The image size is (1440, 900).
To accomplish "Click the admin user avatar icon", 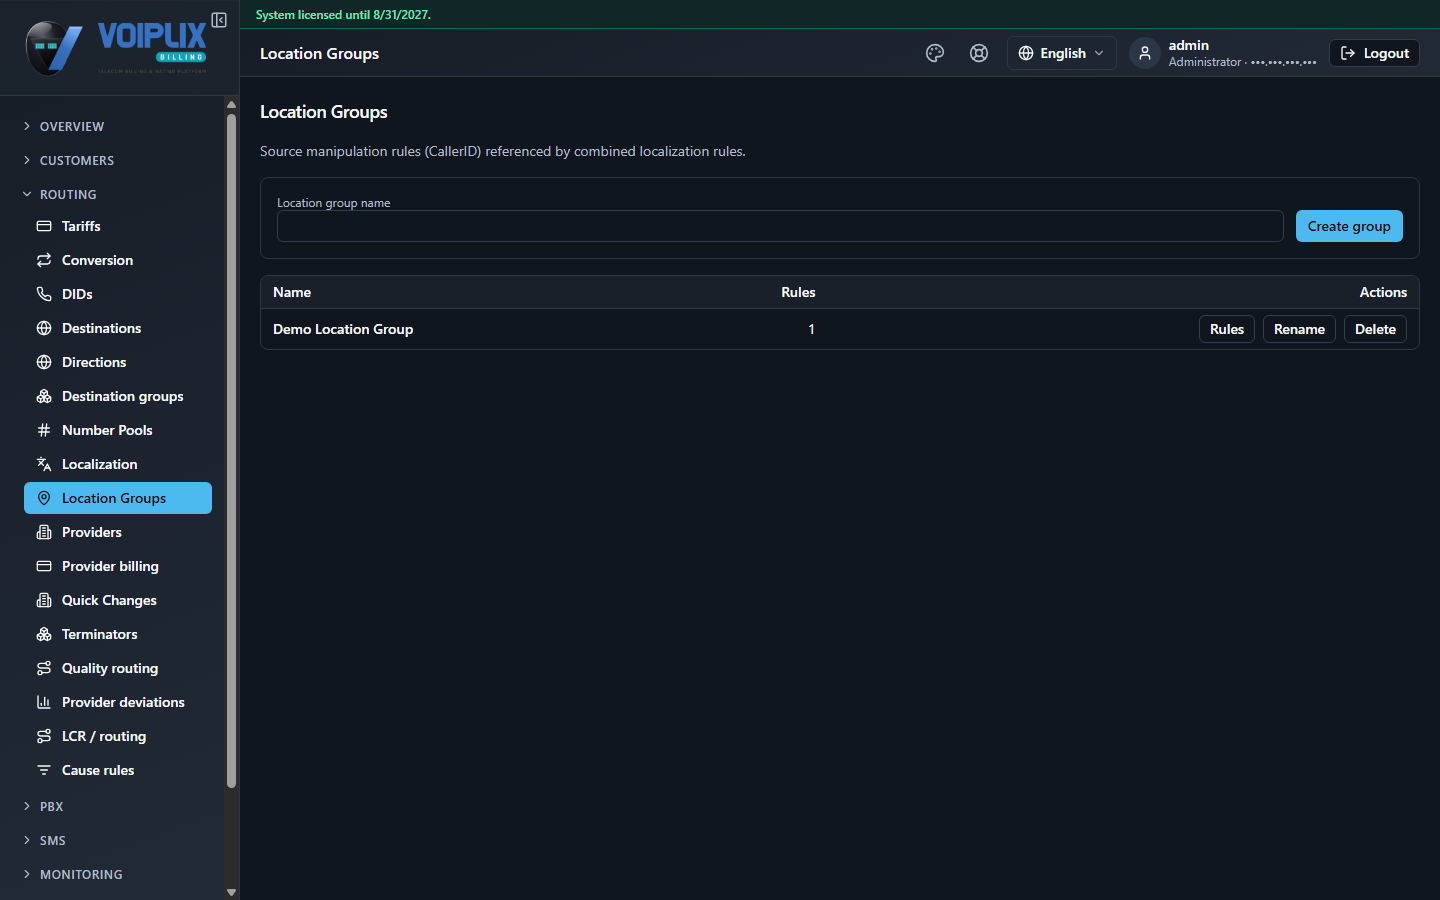I will click(x=1145, y=53).
